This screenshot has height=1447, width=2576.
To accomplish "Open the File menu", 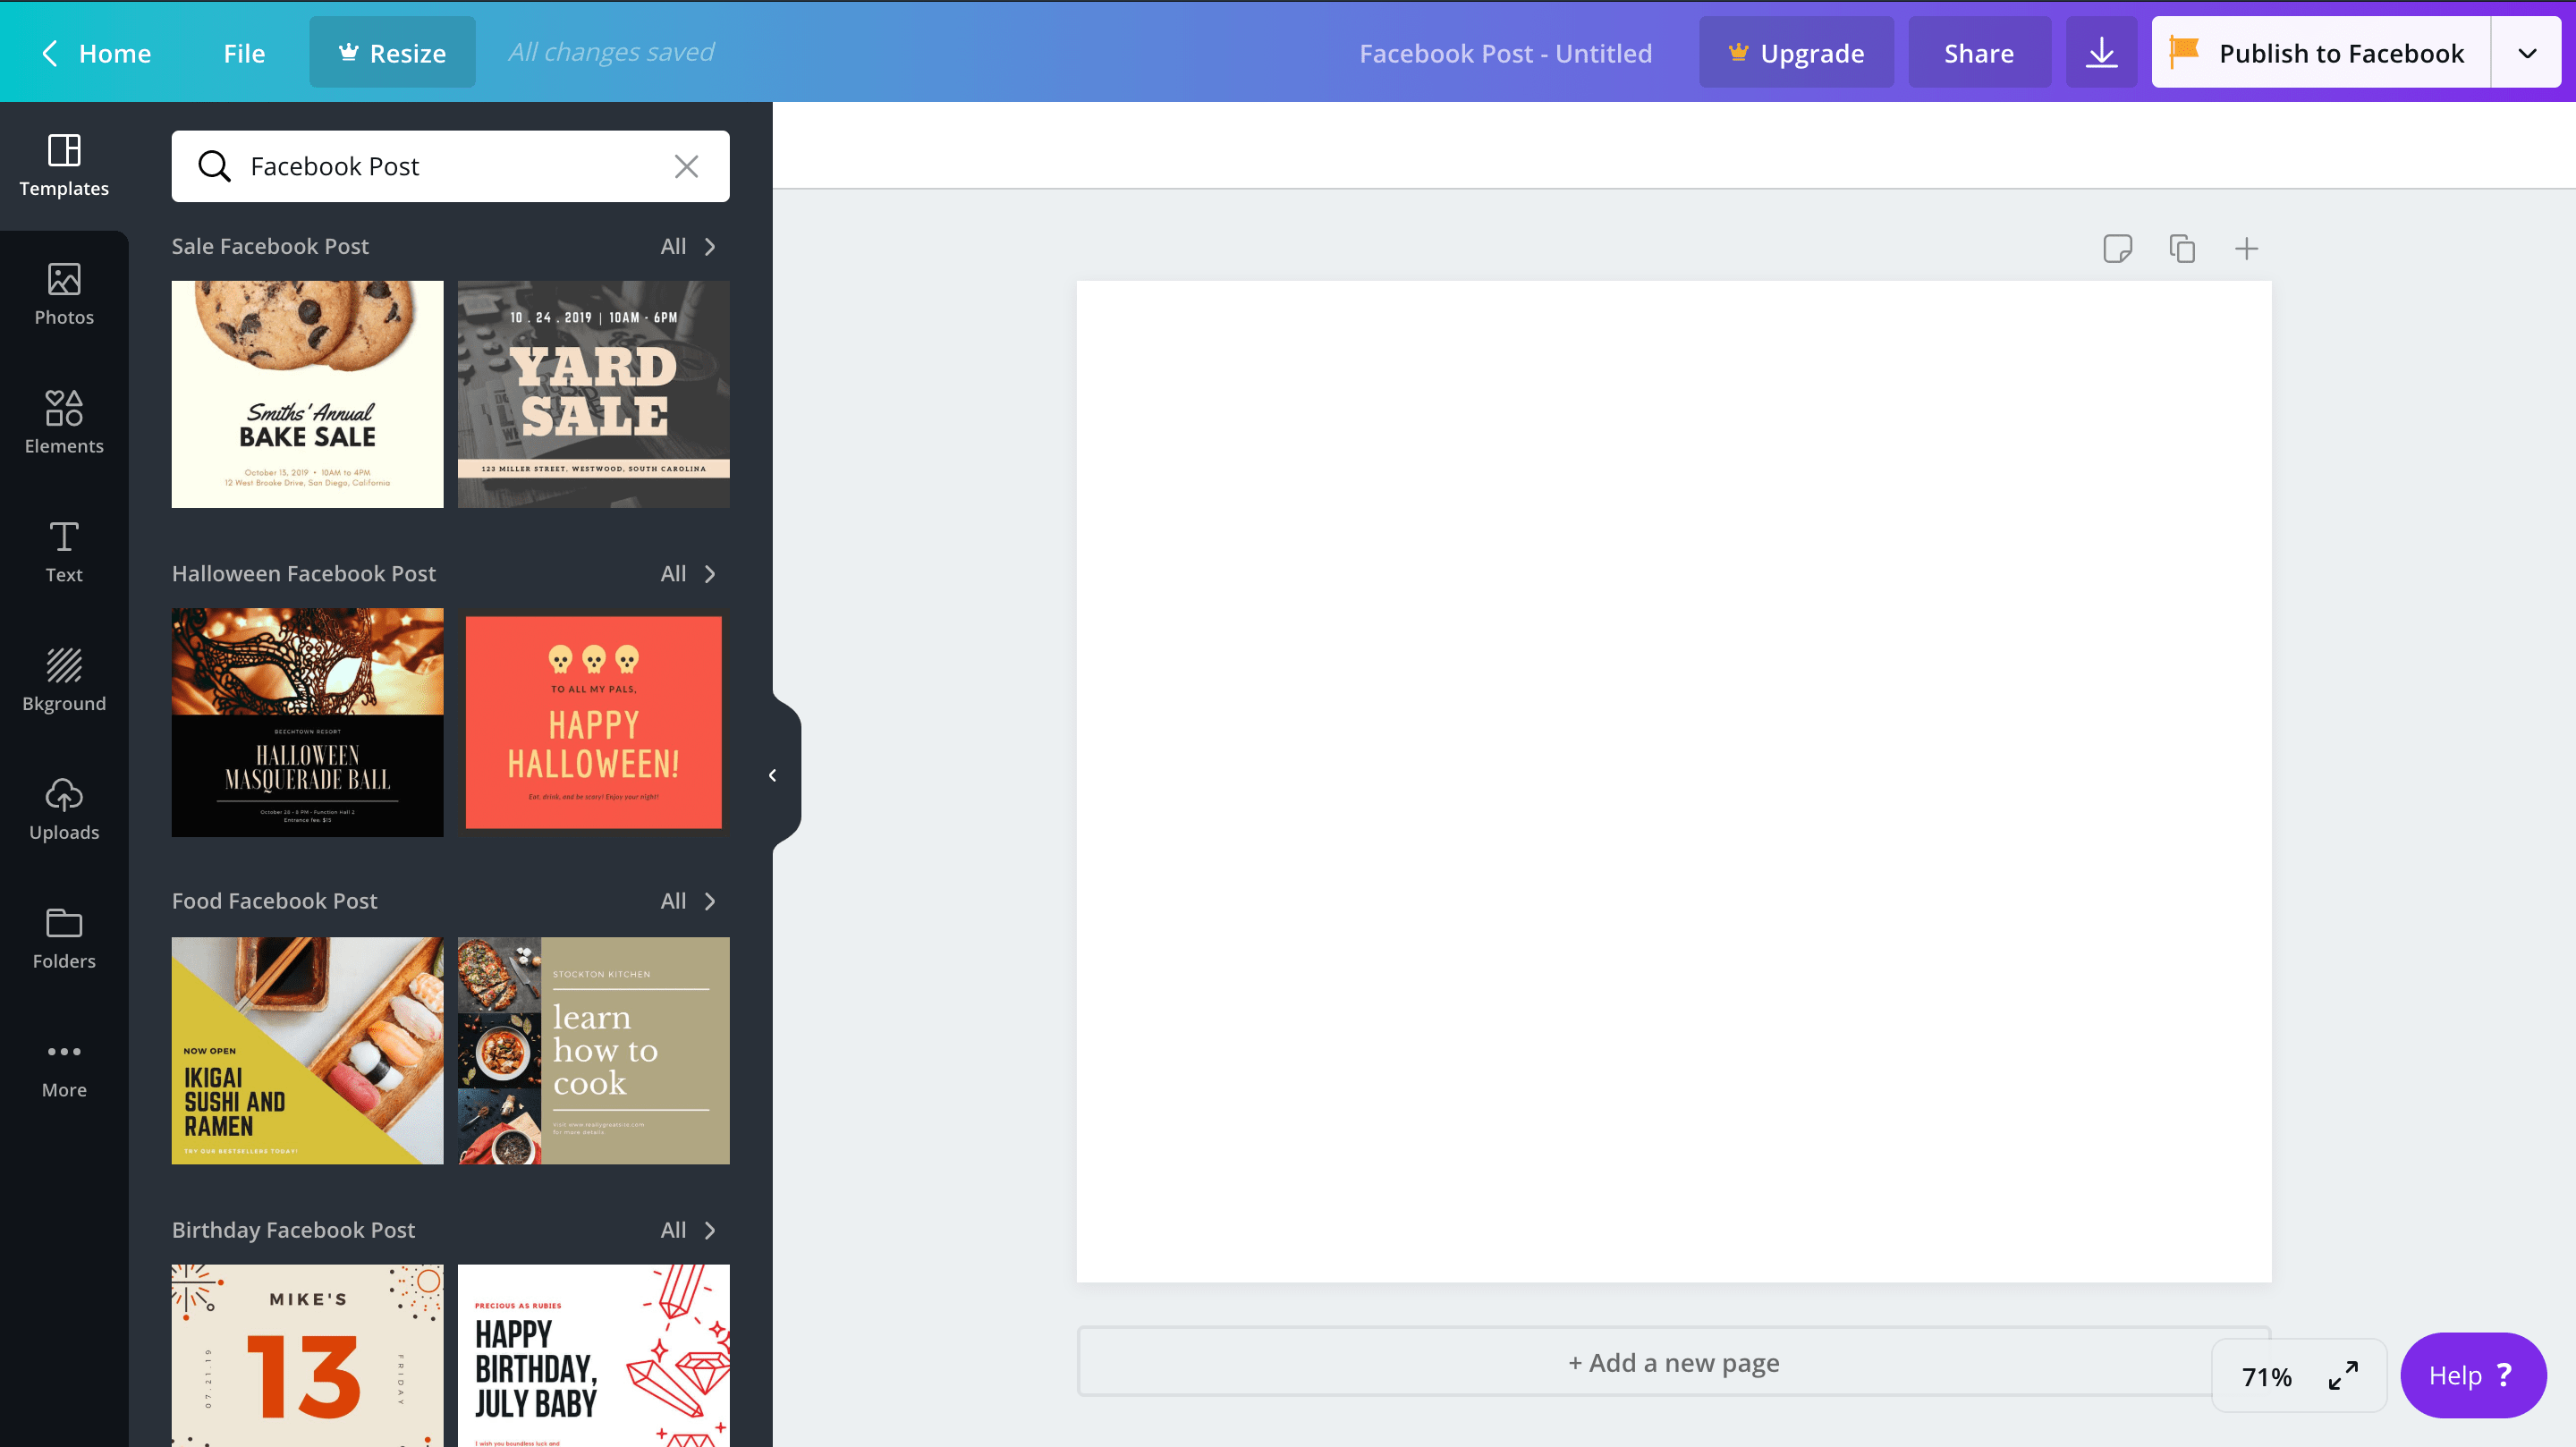I will pyautogui.click(x=244, y=53).
